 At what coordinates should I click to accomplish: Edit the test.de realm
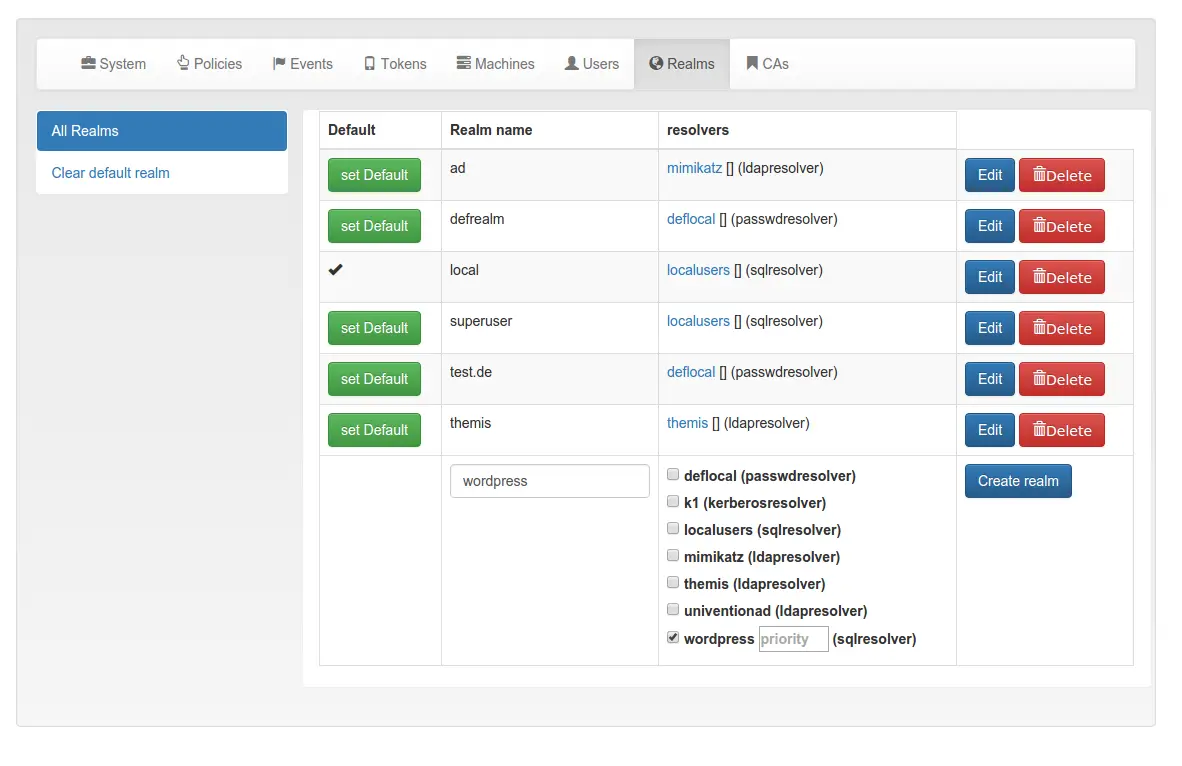(990, 379)
